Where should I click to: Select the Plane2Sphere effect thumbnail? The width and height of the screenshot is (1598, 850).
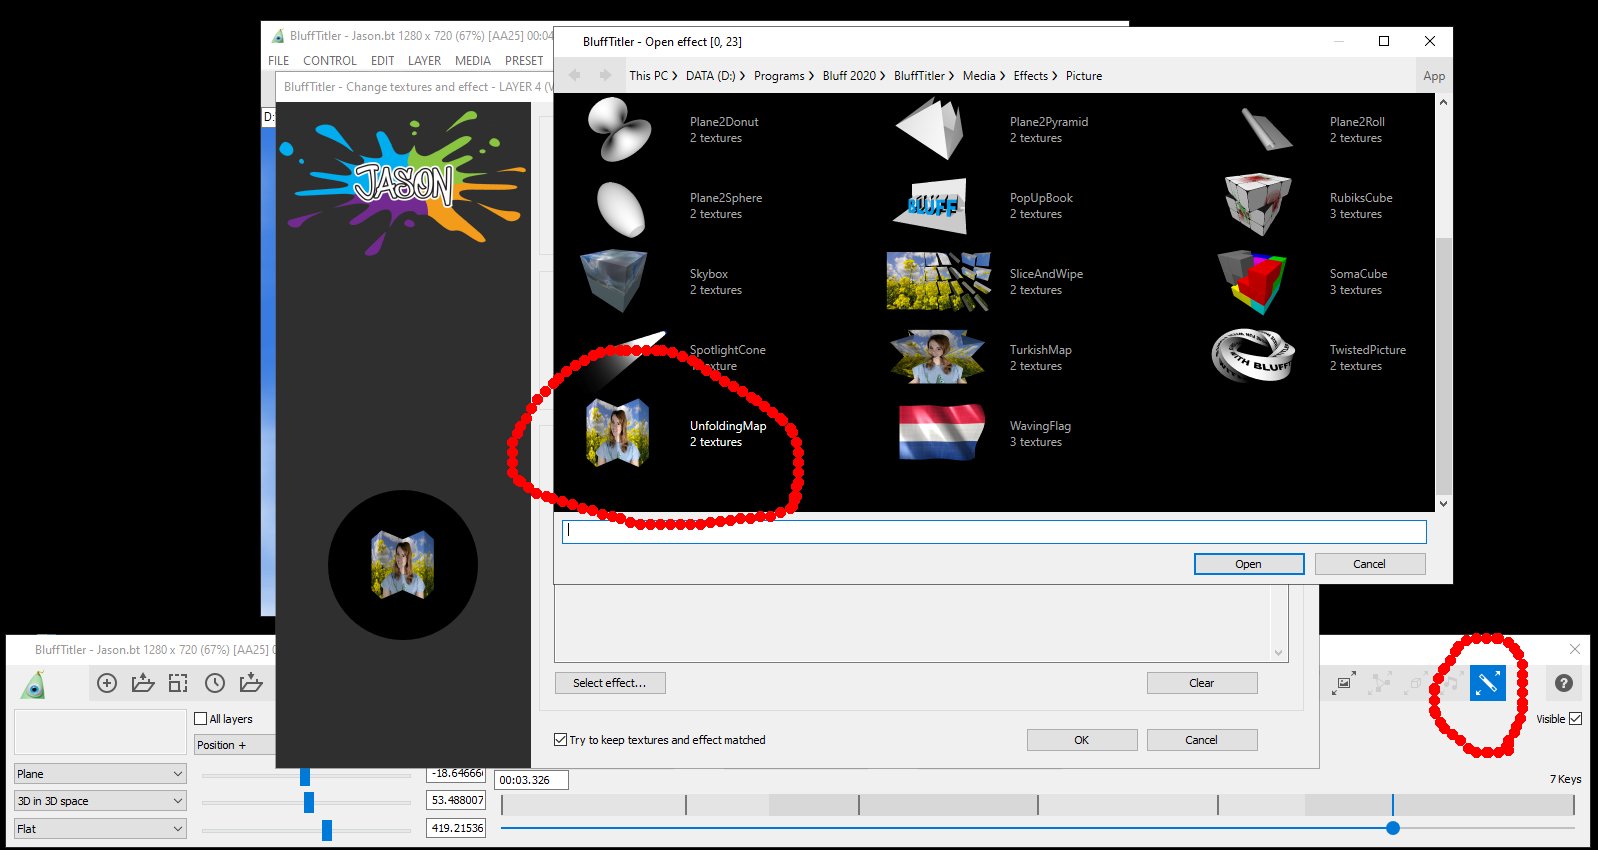tap(620, 207)
